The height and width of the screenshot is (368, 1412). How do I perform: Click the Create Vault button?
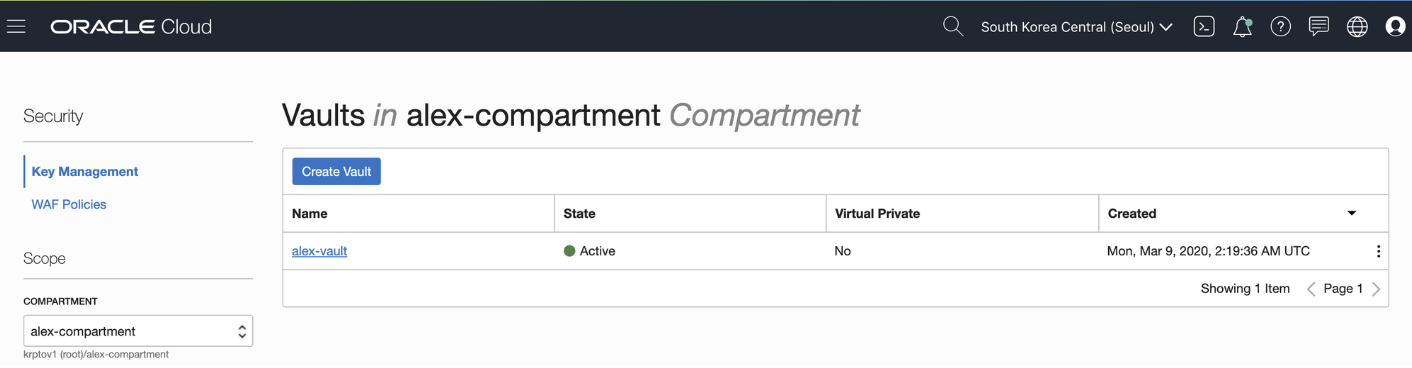[336, 171]
